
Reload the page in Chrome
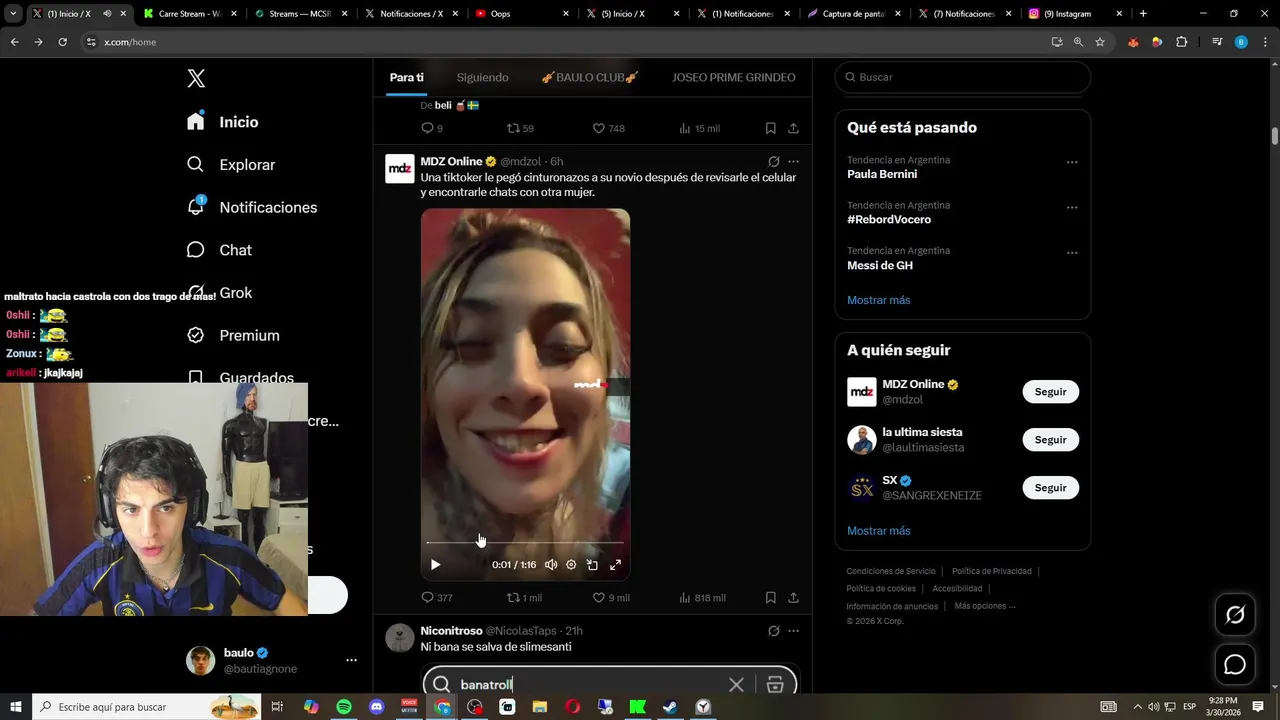click(x=62, y=42)
